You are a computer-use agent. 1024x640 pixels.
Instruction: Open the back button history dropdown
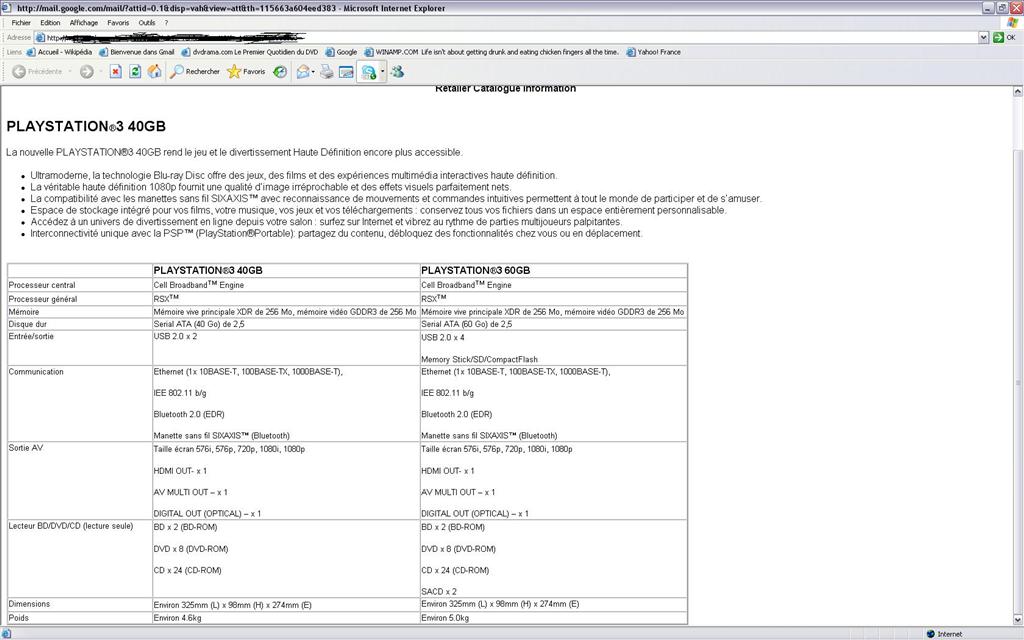[x=69, y=72]
